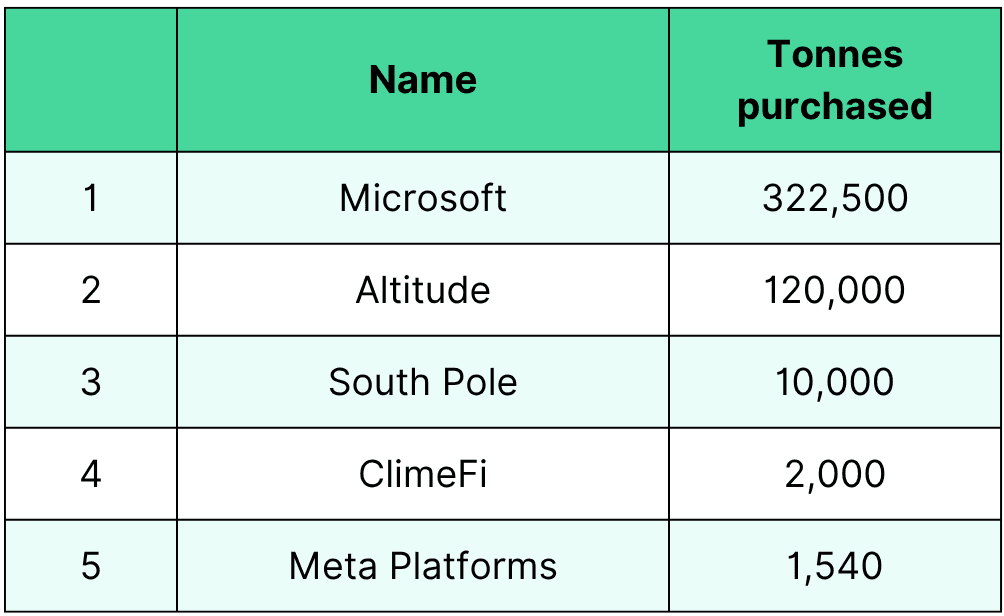Click the Name column header
The width and height of the screenshot is (1004, 616).
[423, 80]
